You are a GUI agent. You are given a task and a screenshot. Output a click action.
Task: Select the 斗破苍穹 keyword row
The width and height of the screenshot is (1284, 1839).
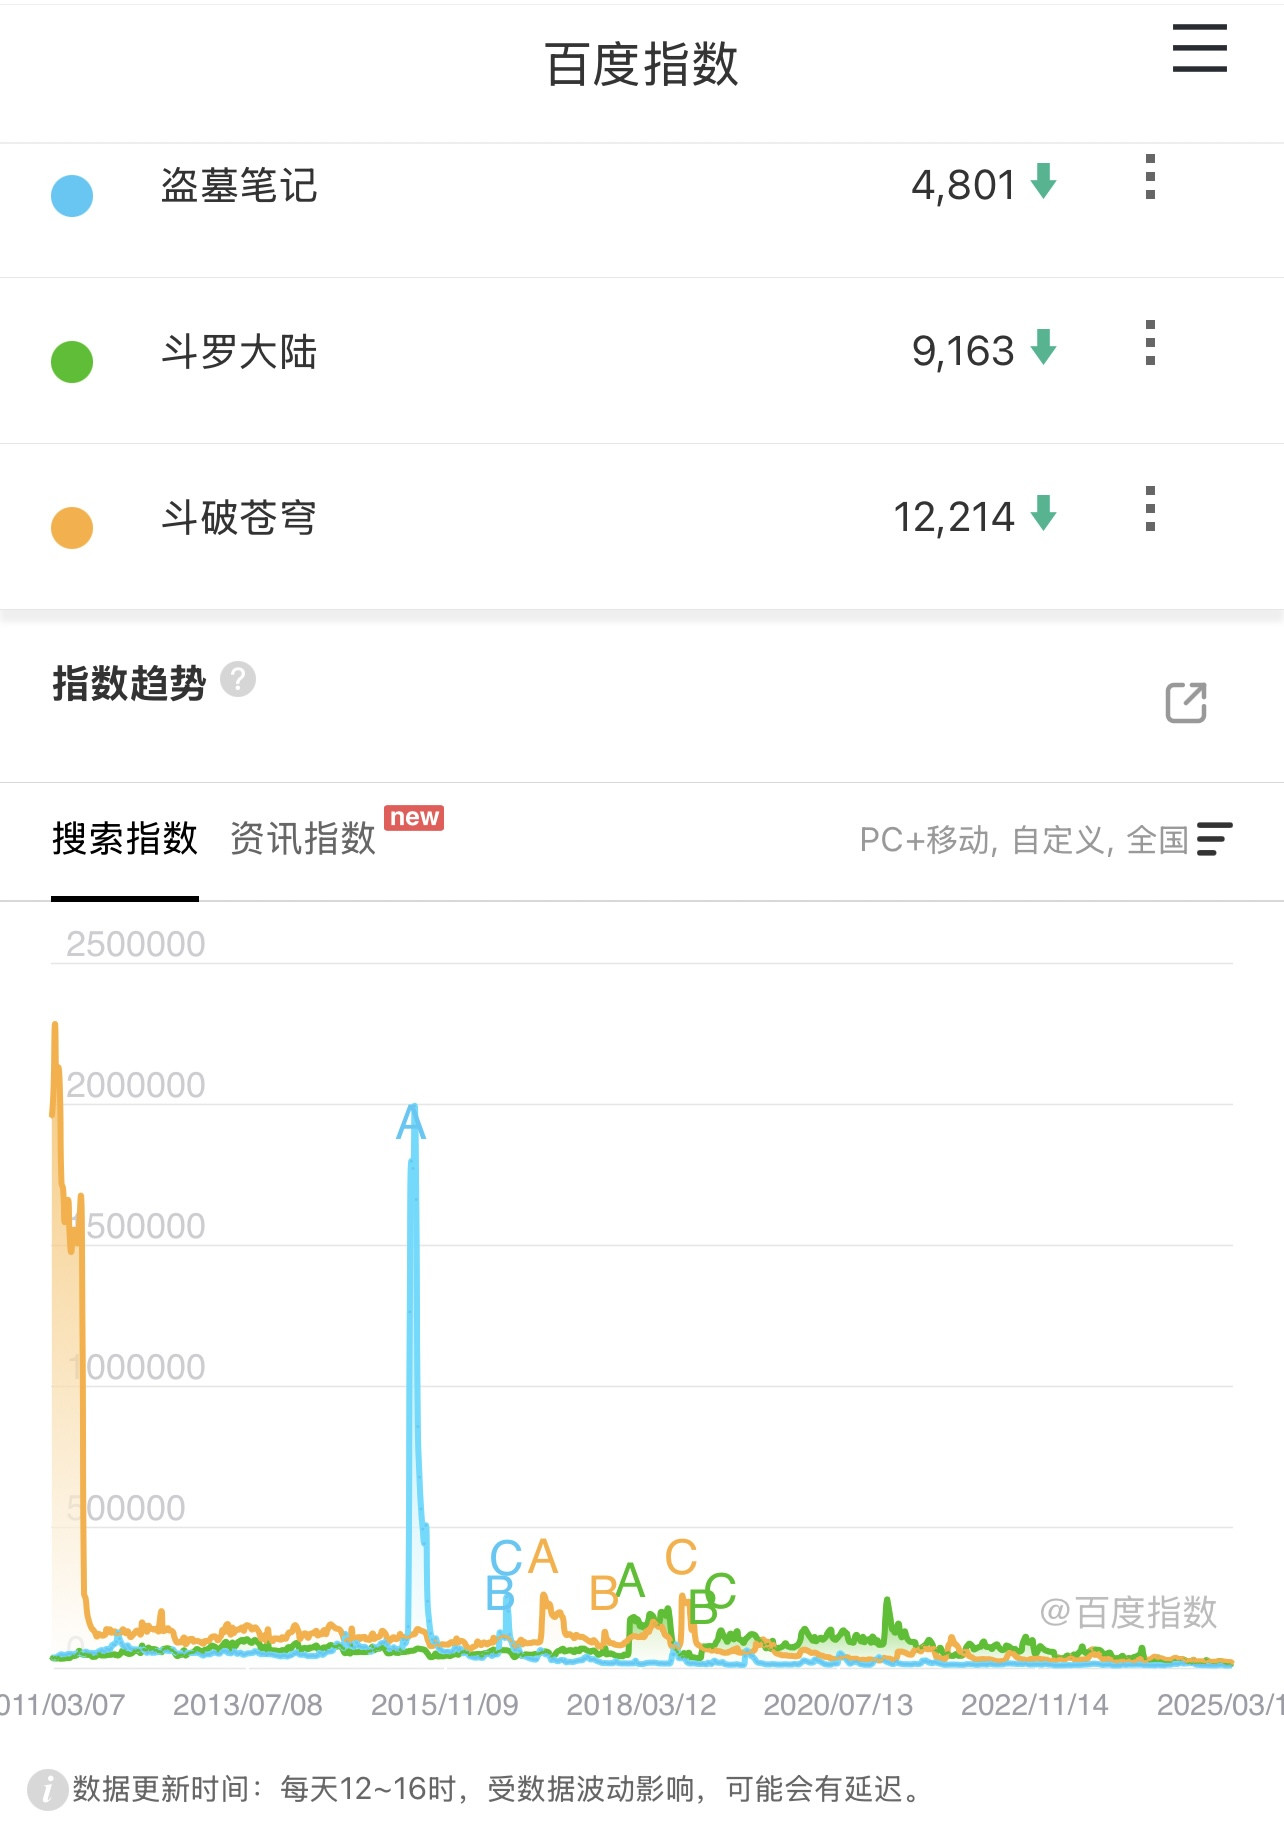click(642, 526)
